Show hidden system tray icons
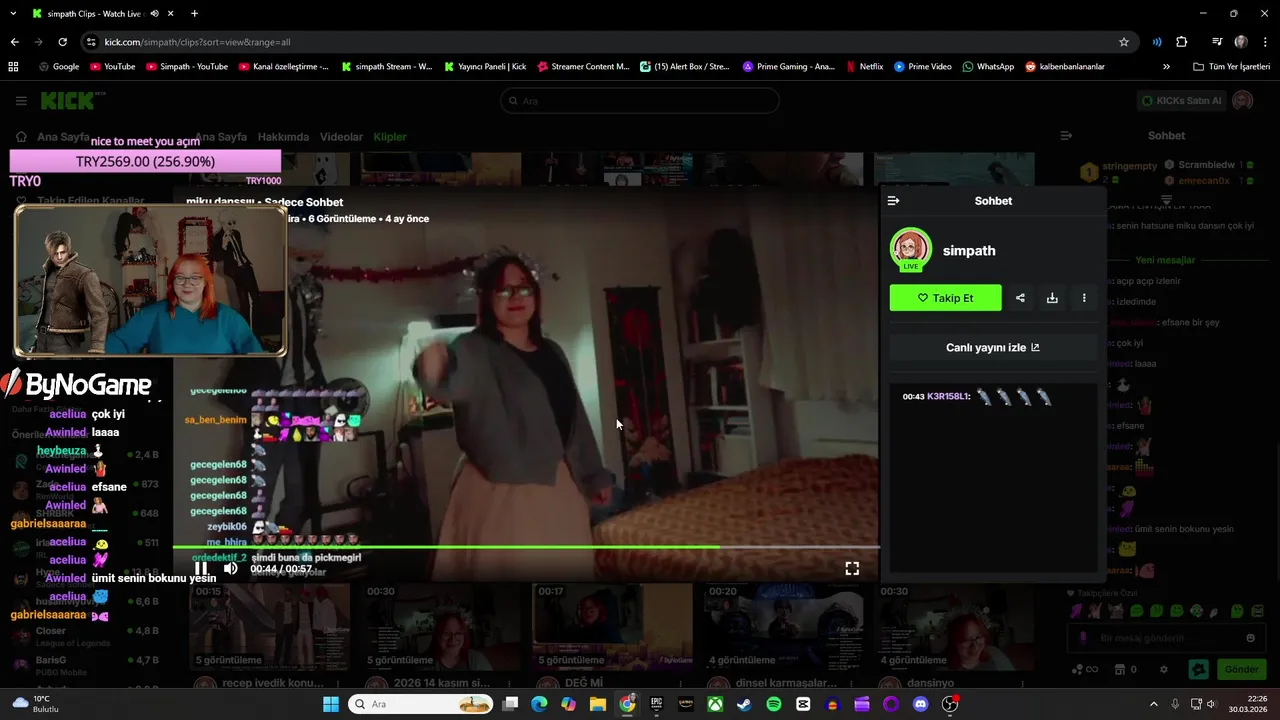 pyautogui.click(x=1153, y=704)
